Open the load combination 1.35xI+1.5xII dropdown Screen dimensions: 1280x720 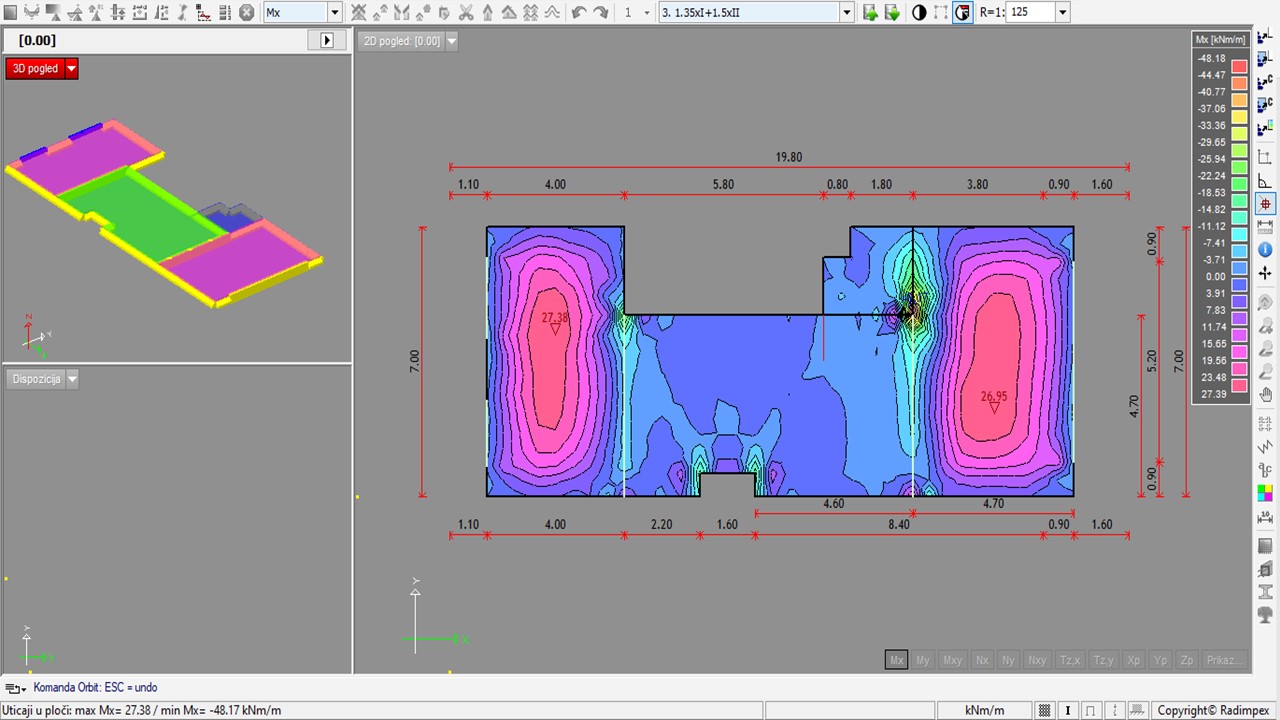(847, 13)
